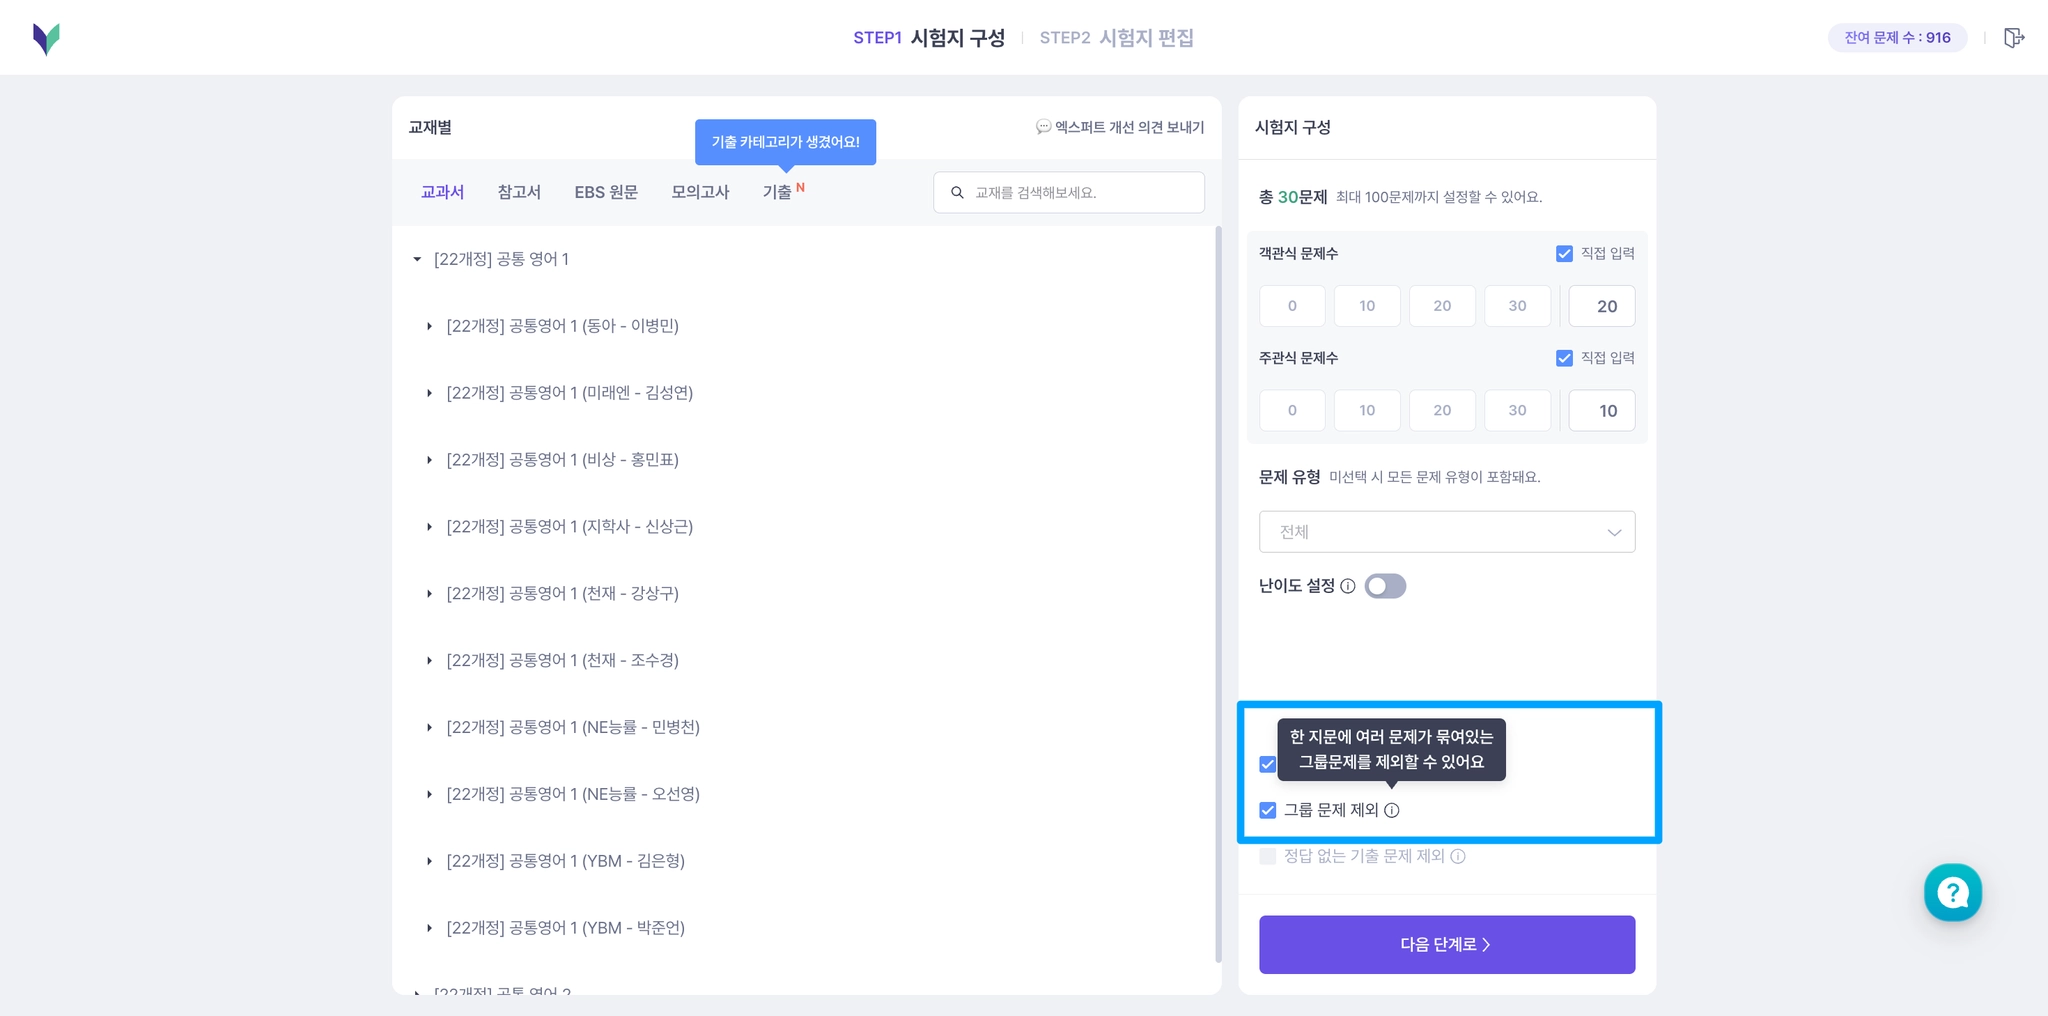Viewport: 2048px width, 1016px height.
Task: Click the 교재를 검색해보세요 search field
Action: pyautogui.click(x=1069, y=192)
